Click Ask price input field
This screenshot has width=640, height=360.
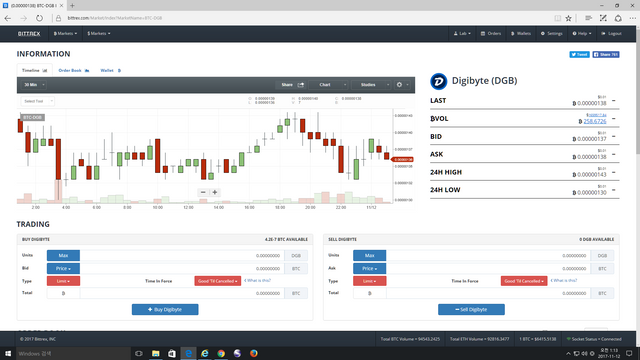(x=488, y=269)
